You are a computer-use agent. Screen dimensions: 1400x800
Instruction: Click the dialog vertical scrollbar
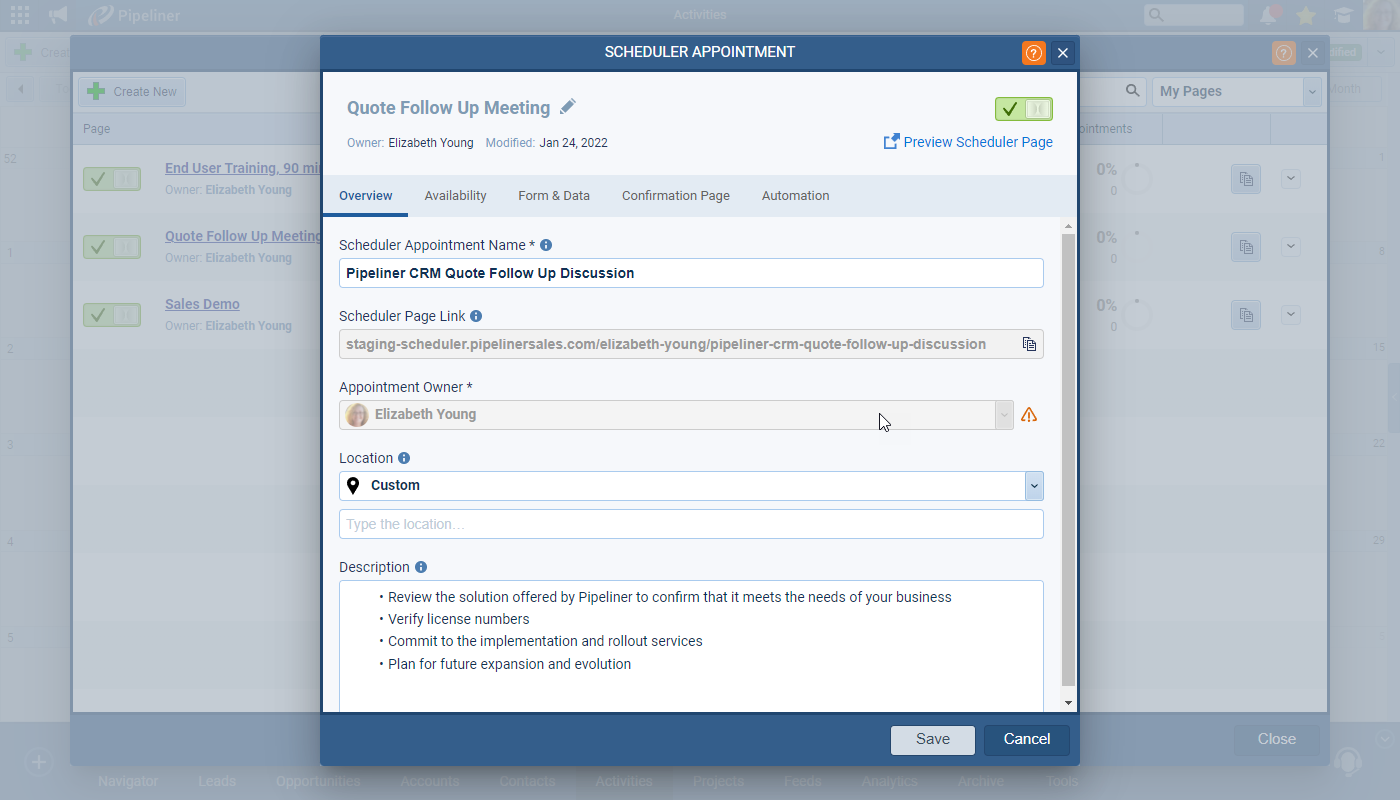click(x=1068, y=450)
